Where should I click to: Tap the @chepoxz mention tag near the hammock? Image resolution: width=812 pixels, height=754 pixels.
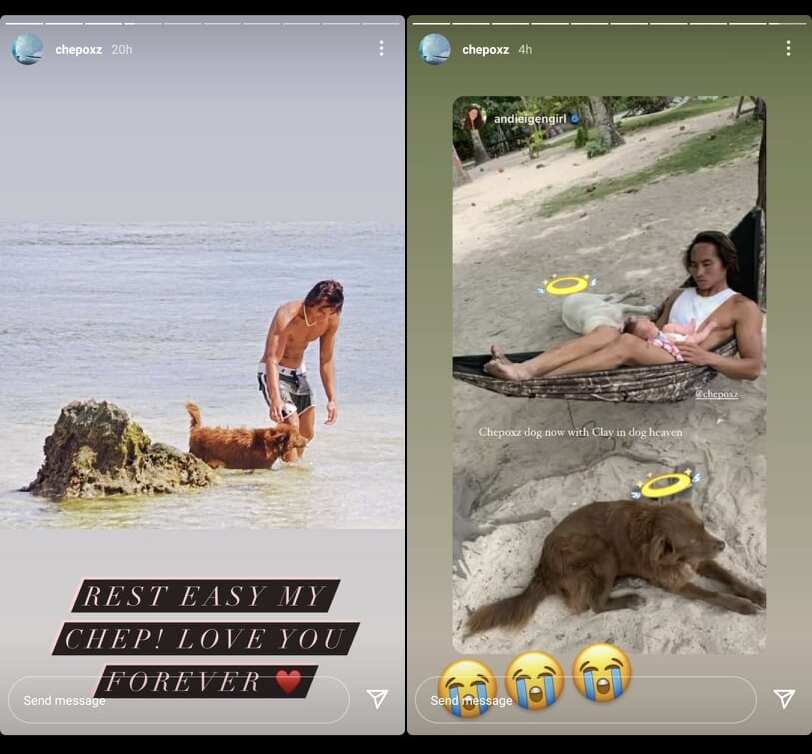pos(717,394)
